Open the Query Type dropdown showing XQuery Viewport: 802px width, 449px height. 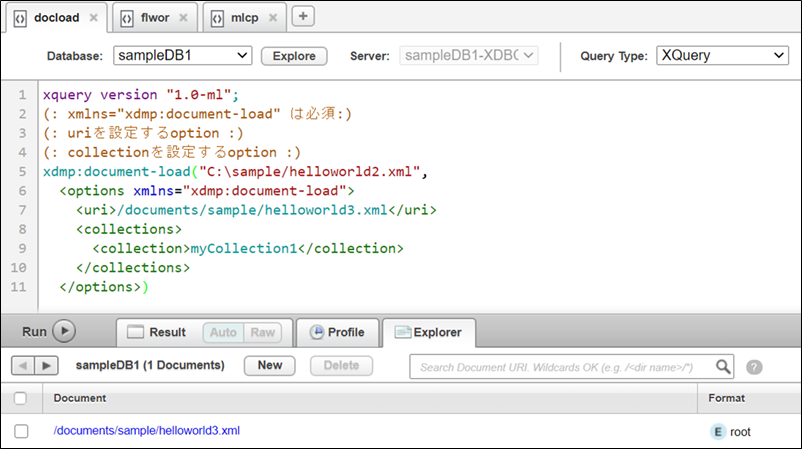click(722, 55)
